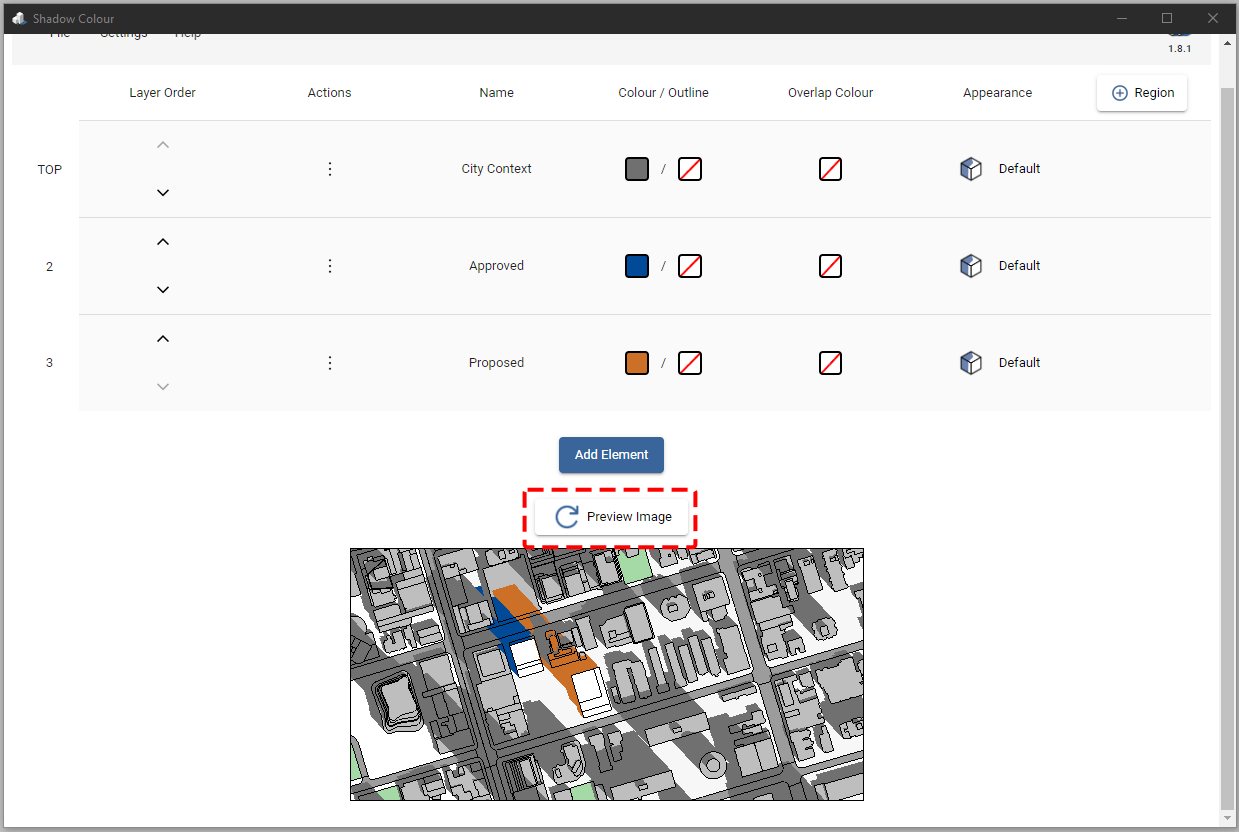1239x832 pixels.
Task: Click the Region add icon
Action: [x=1118, y=92]
